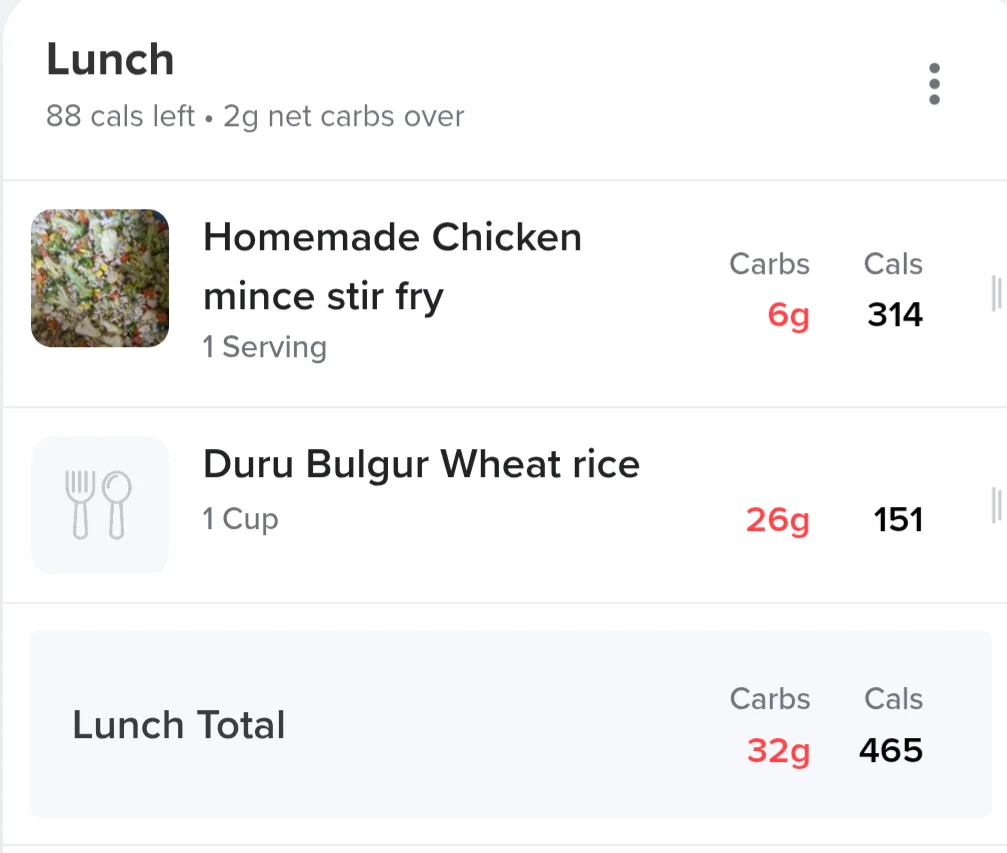The height and width of the screenshot is (853, 1007).
Task: Select the 6g carbs value
Action: point(788,315)
